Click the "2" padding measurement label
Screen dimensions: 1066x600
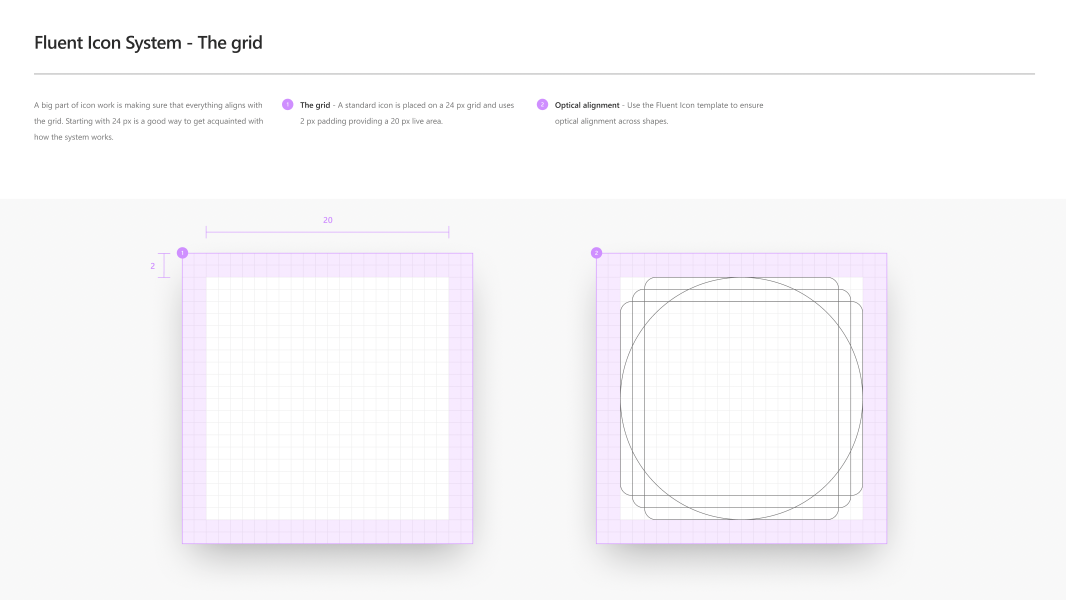152,266
